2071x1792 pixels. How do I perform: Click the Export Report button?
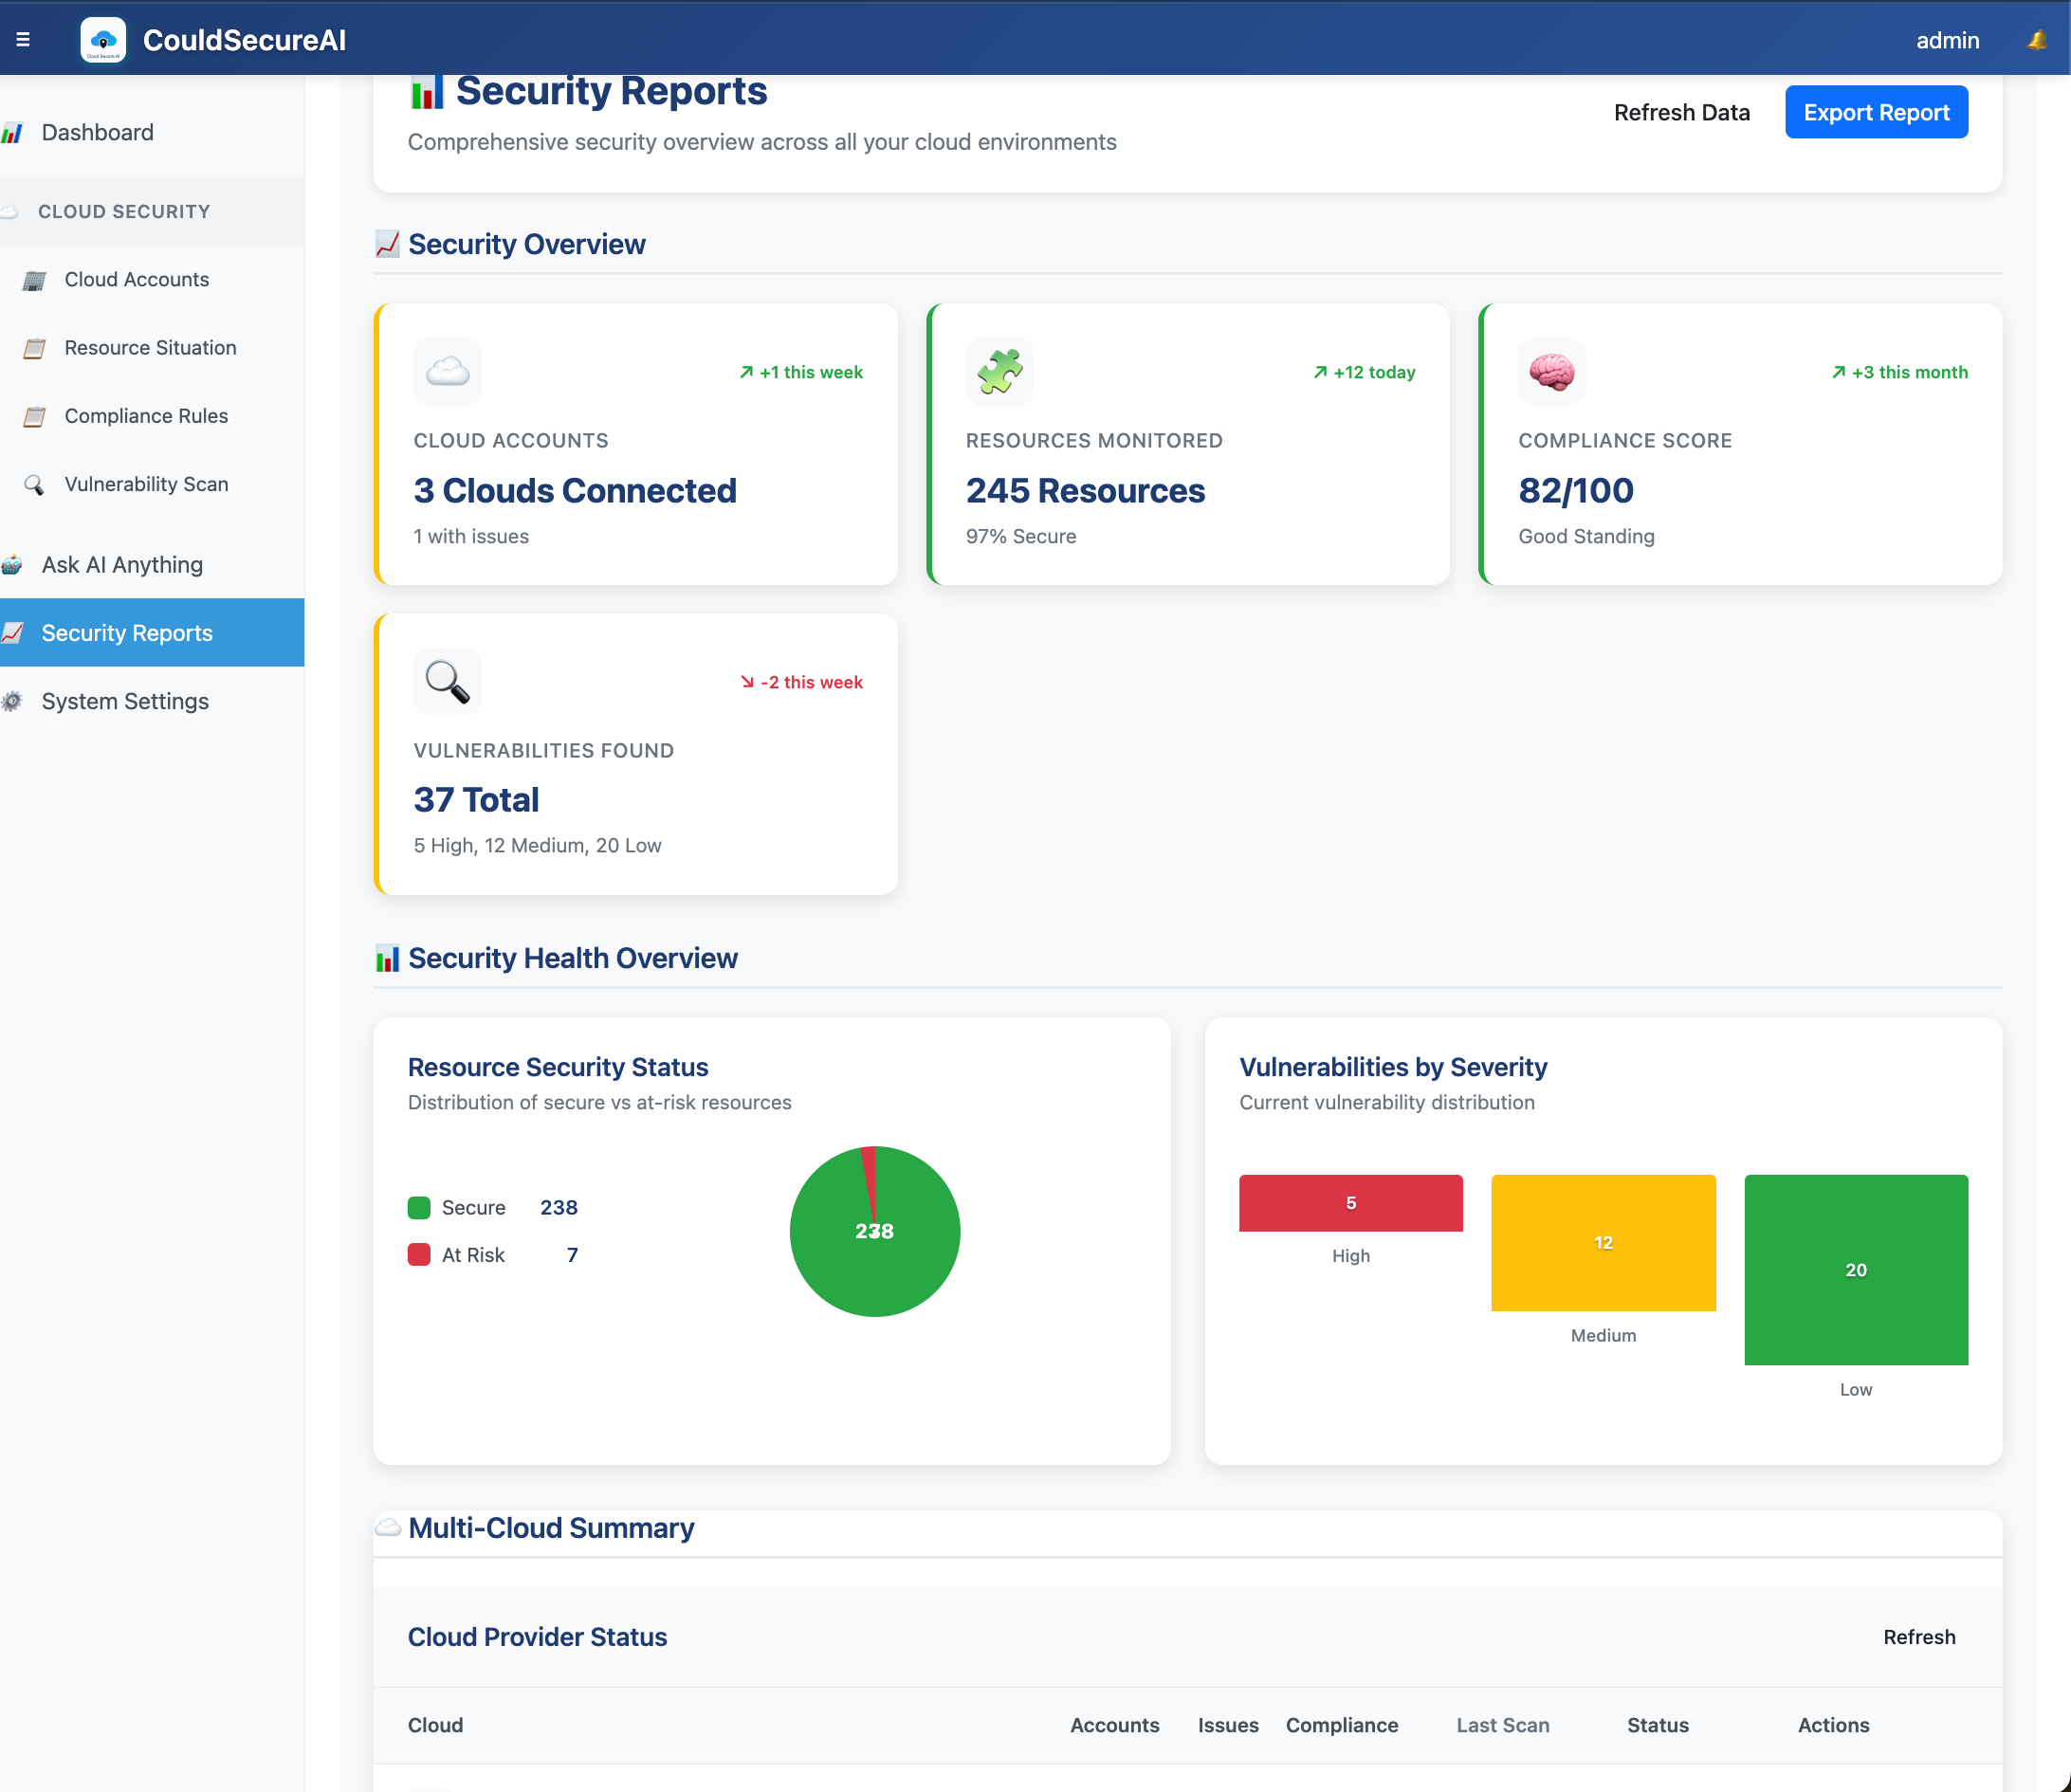1876,112
